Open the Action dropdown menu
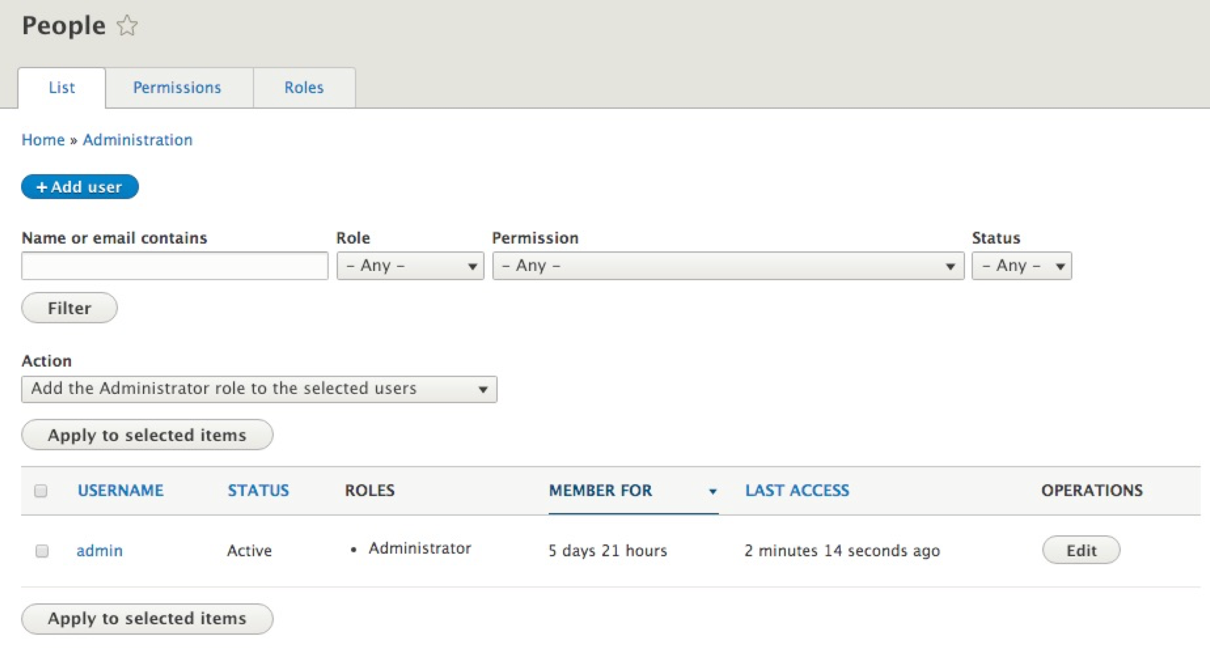The width and height of the screenshot is (1210, 648). click(x=259, y=388)
